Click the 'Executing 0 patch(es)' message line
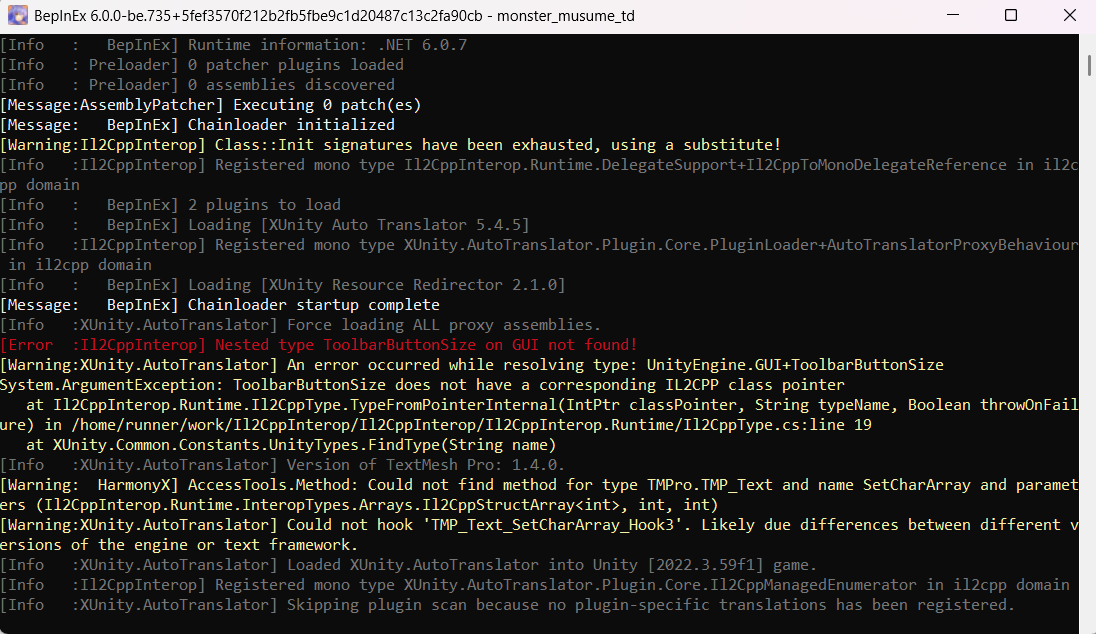 (x=211, y=105)
